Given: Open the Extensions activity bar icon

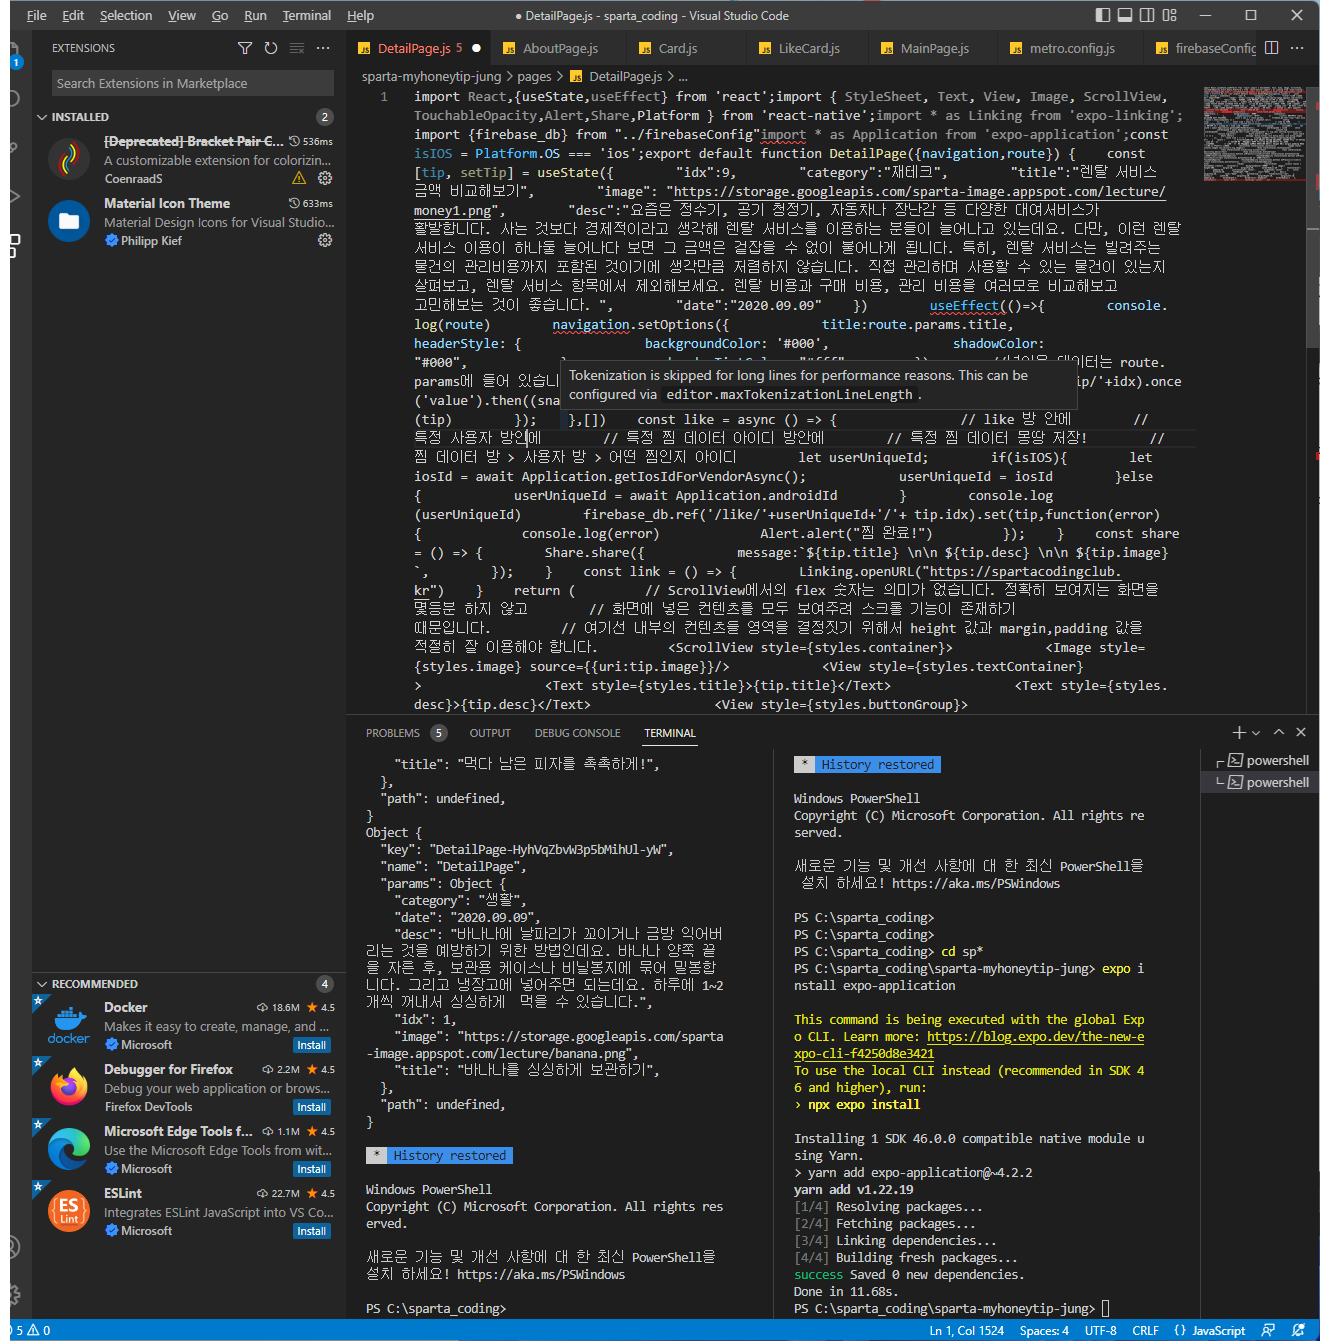Looking at the screenshot, I should click(x=14, y=246).
